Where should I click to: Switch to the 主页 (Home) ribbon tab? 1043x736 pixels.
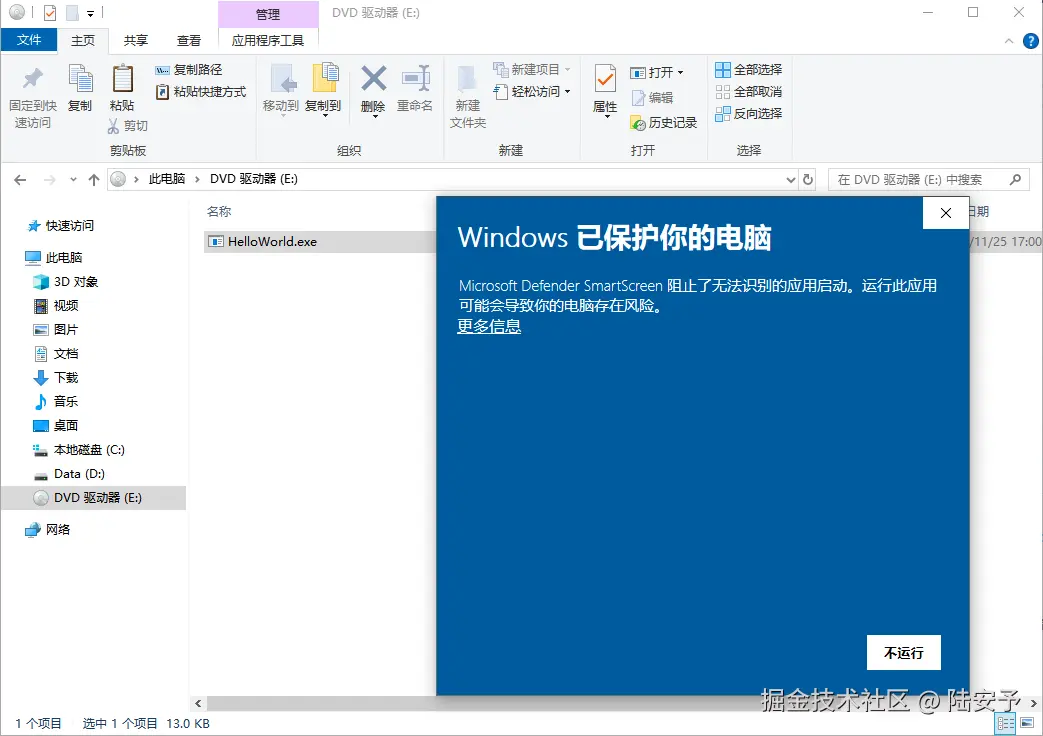83,41
